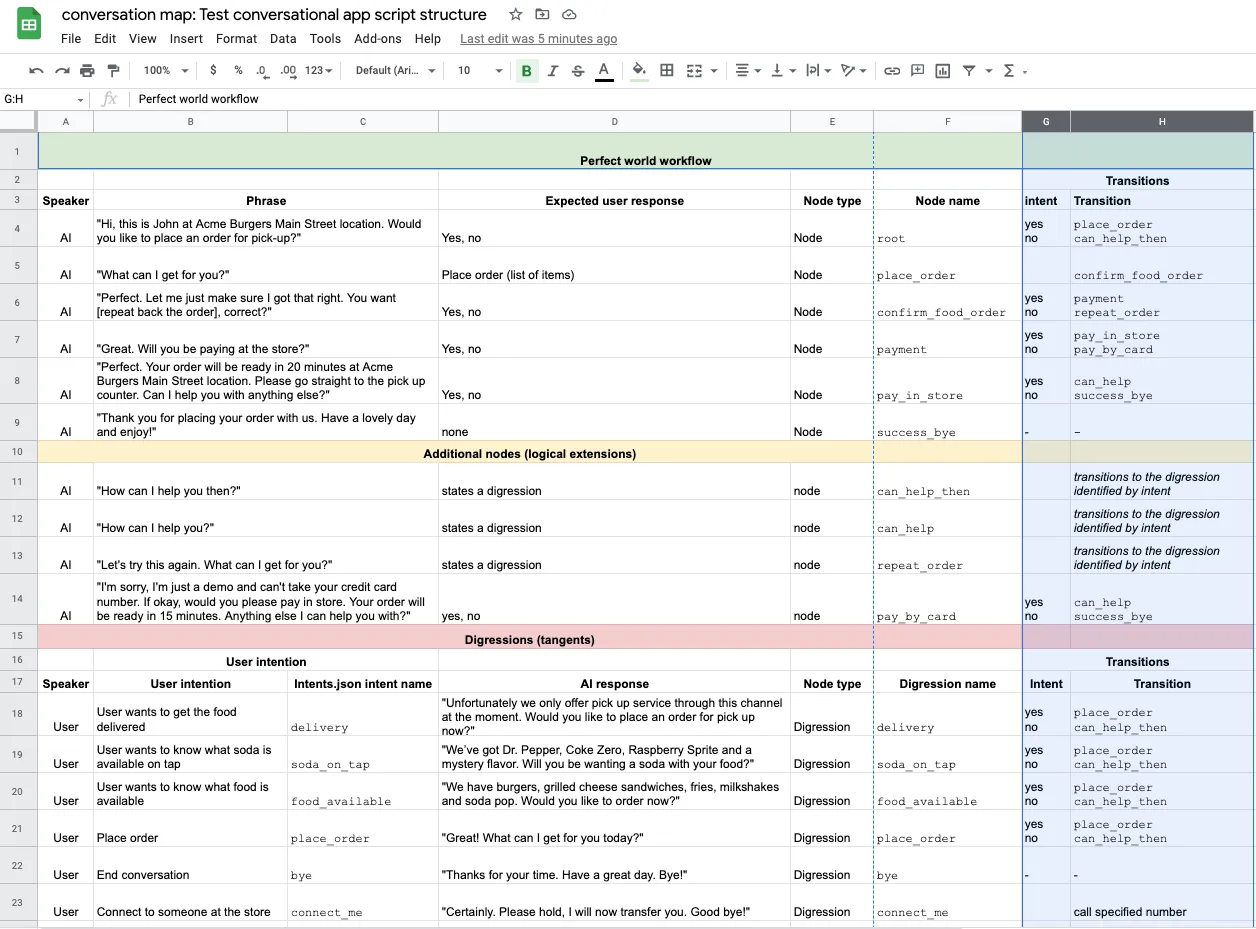The width and height of the screenshot is (1256, 929).
Task: Insert a chart
Action: (x=943, y=71)
